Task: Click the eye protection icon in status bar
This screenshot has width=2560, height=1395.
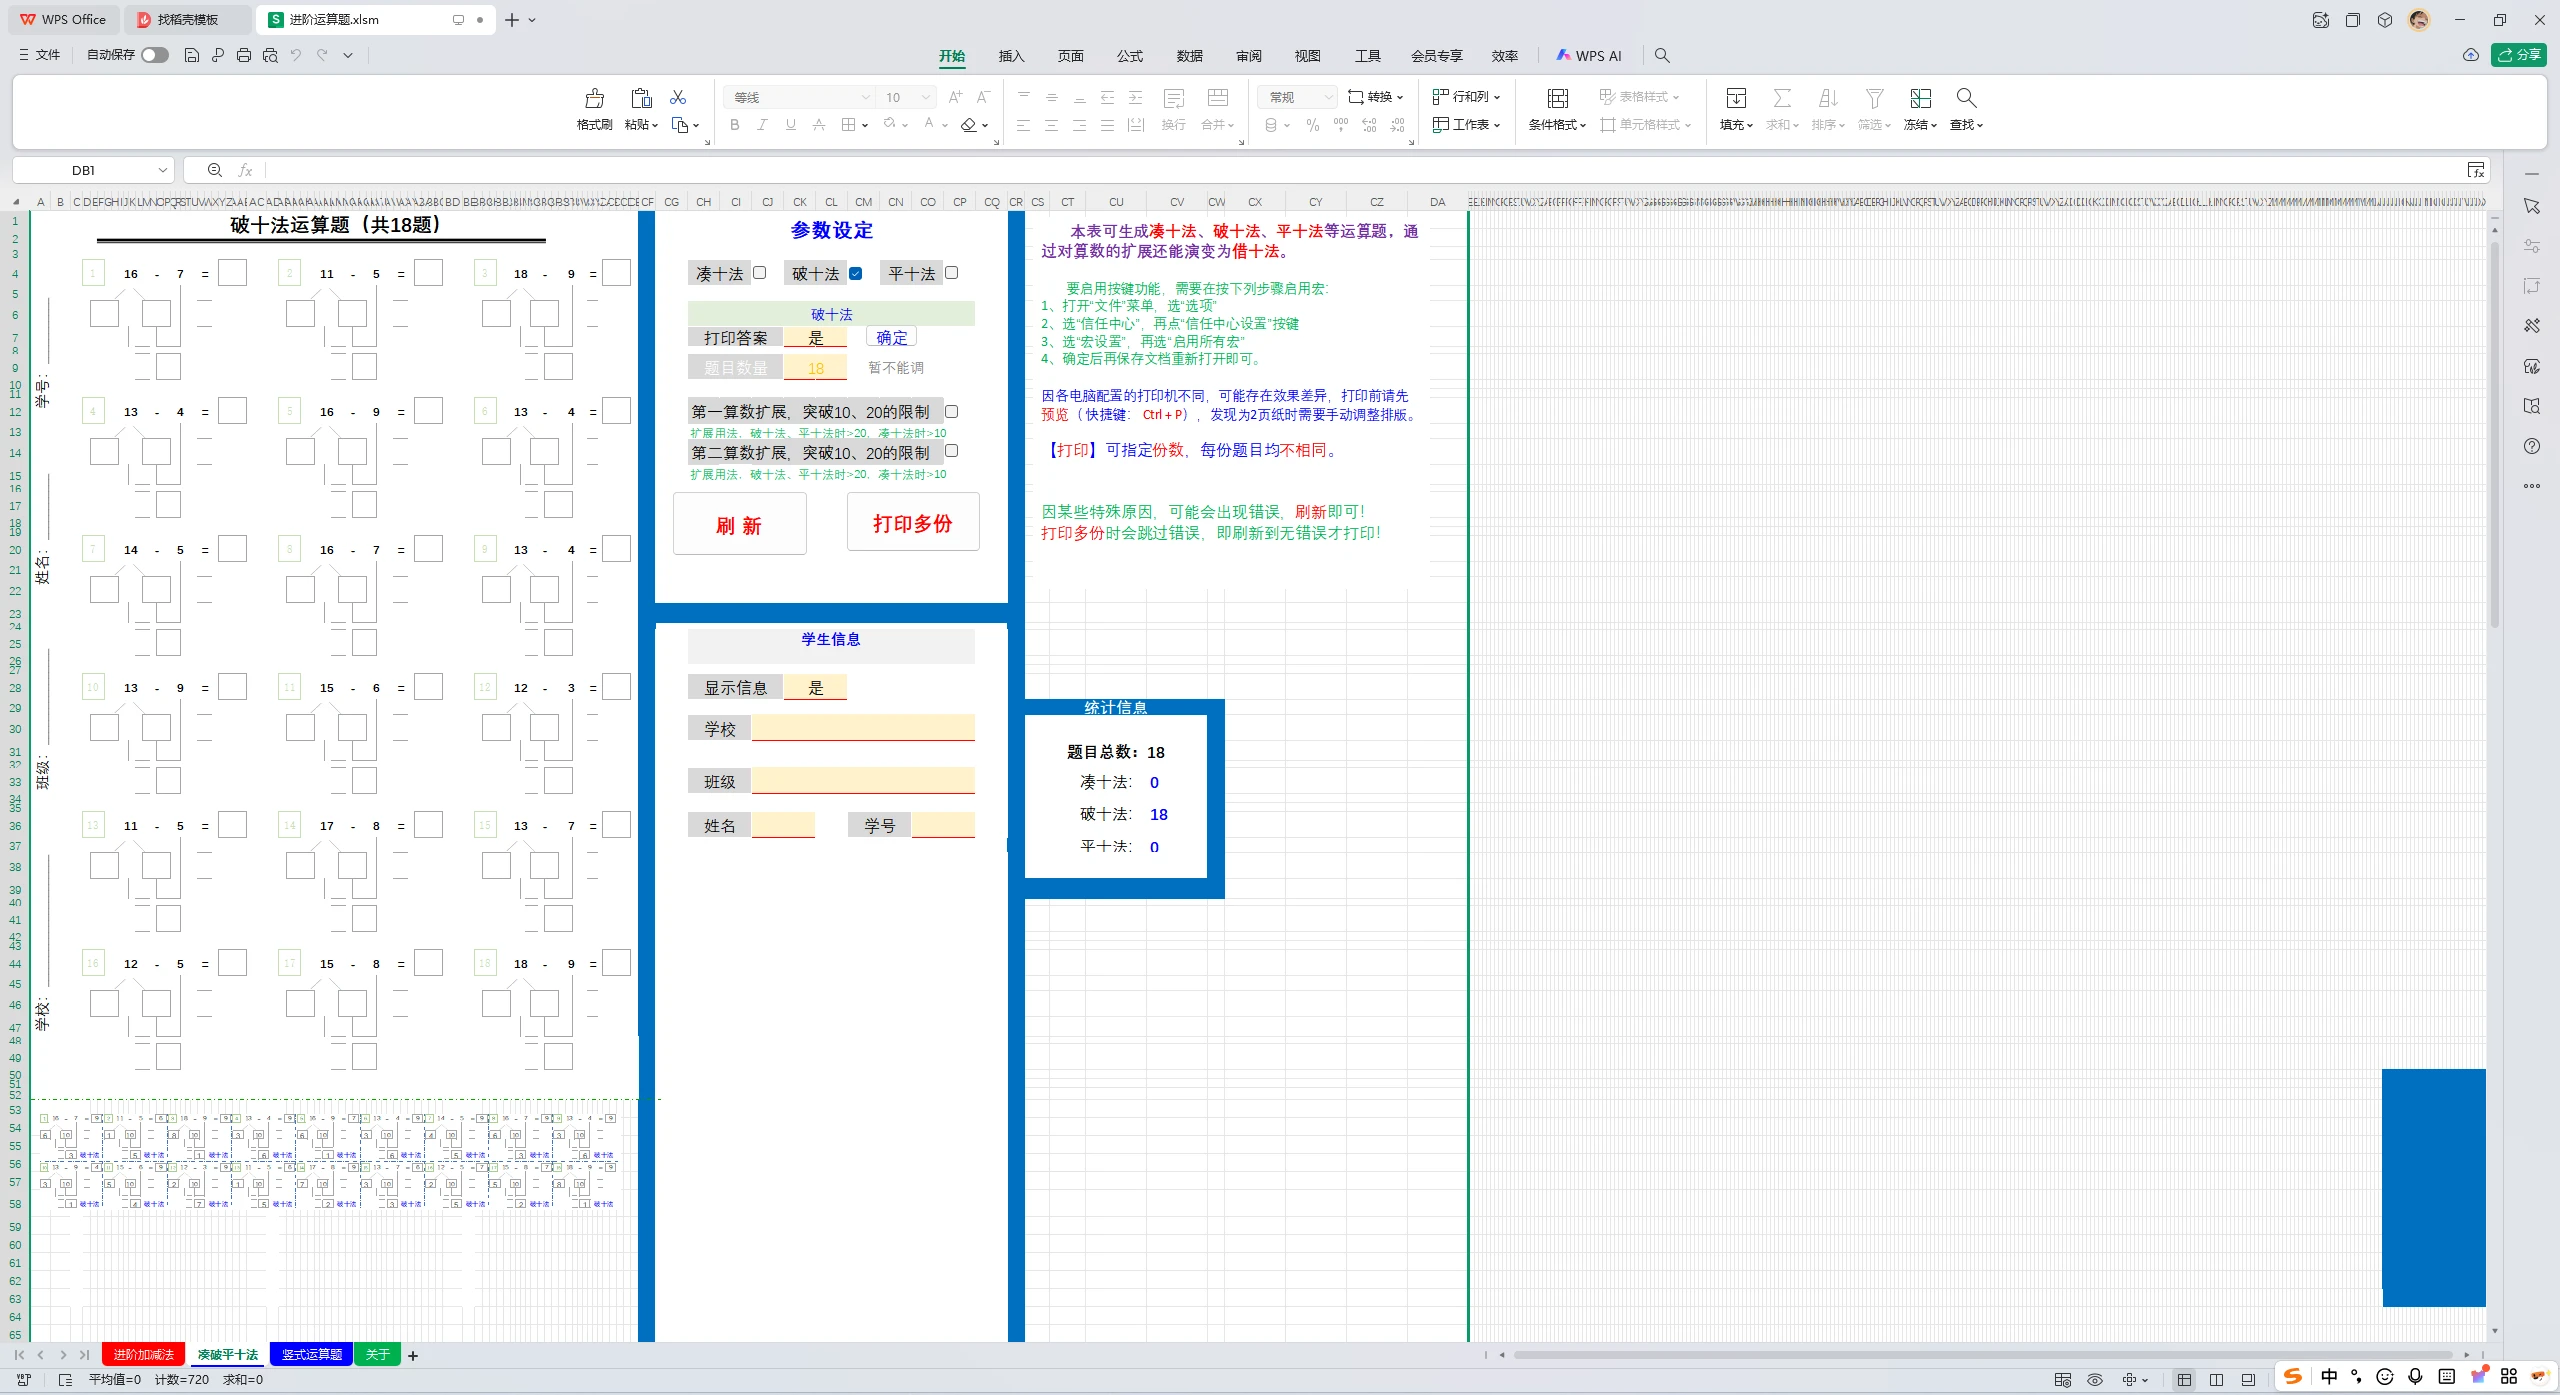Action: point(2095,1380)
